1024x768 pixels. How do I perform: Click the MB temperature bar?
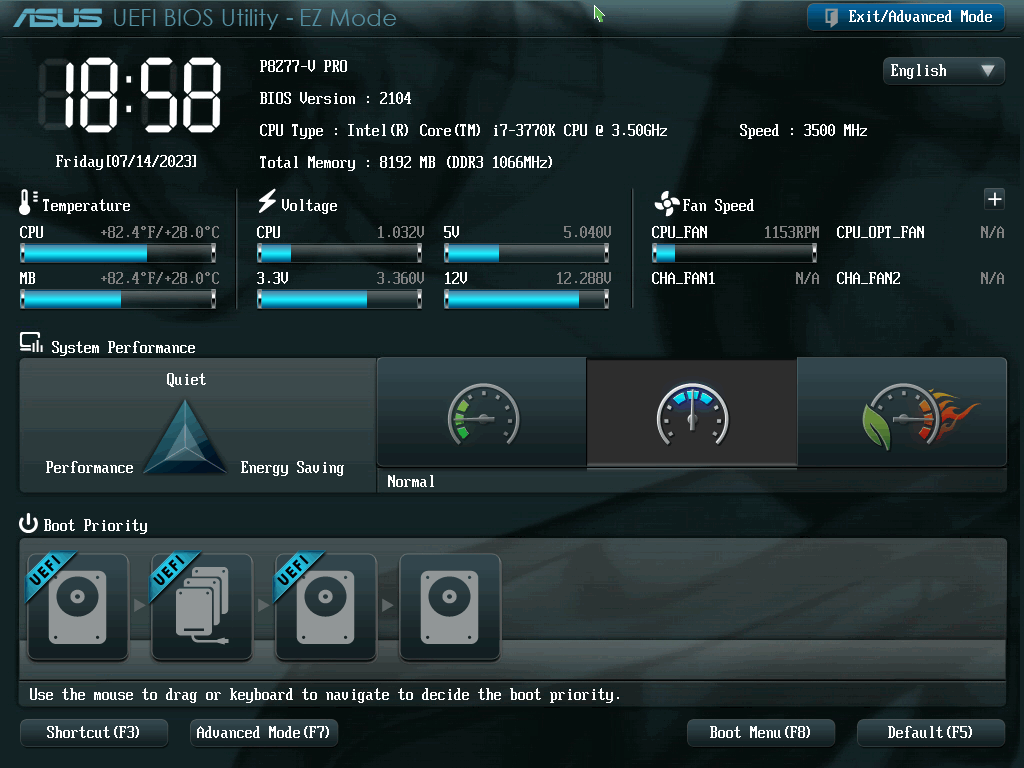coord(118,299)
